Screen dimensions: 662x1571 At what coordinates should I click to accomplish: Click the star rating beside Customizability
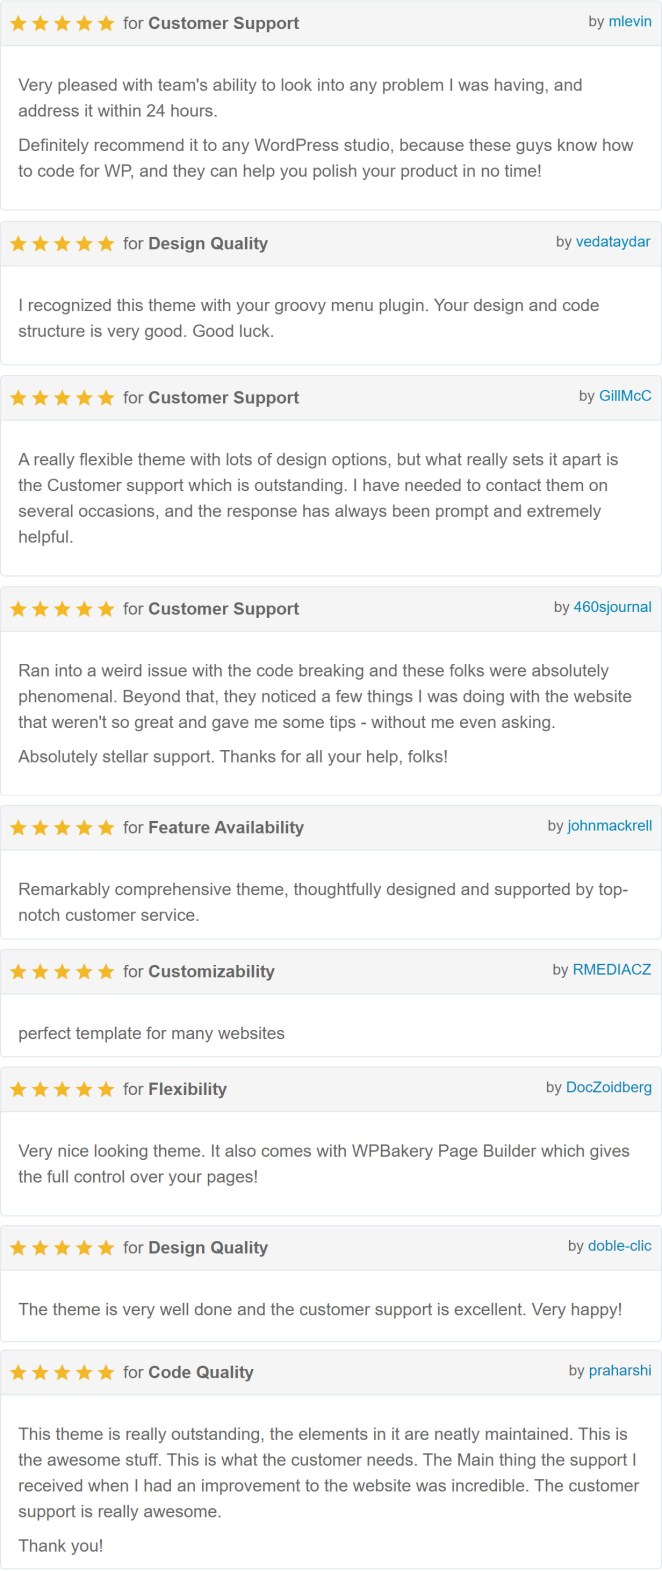tap(62, 971)
